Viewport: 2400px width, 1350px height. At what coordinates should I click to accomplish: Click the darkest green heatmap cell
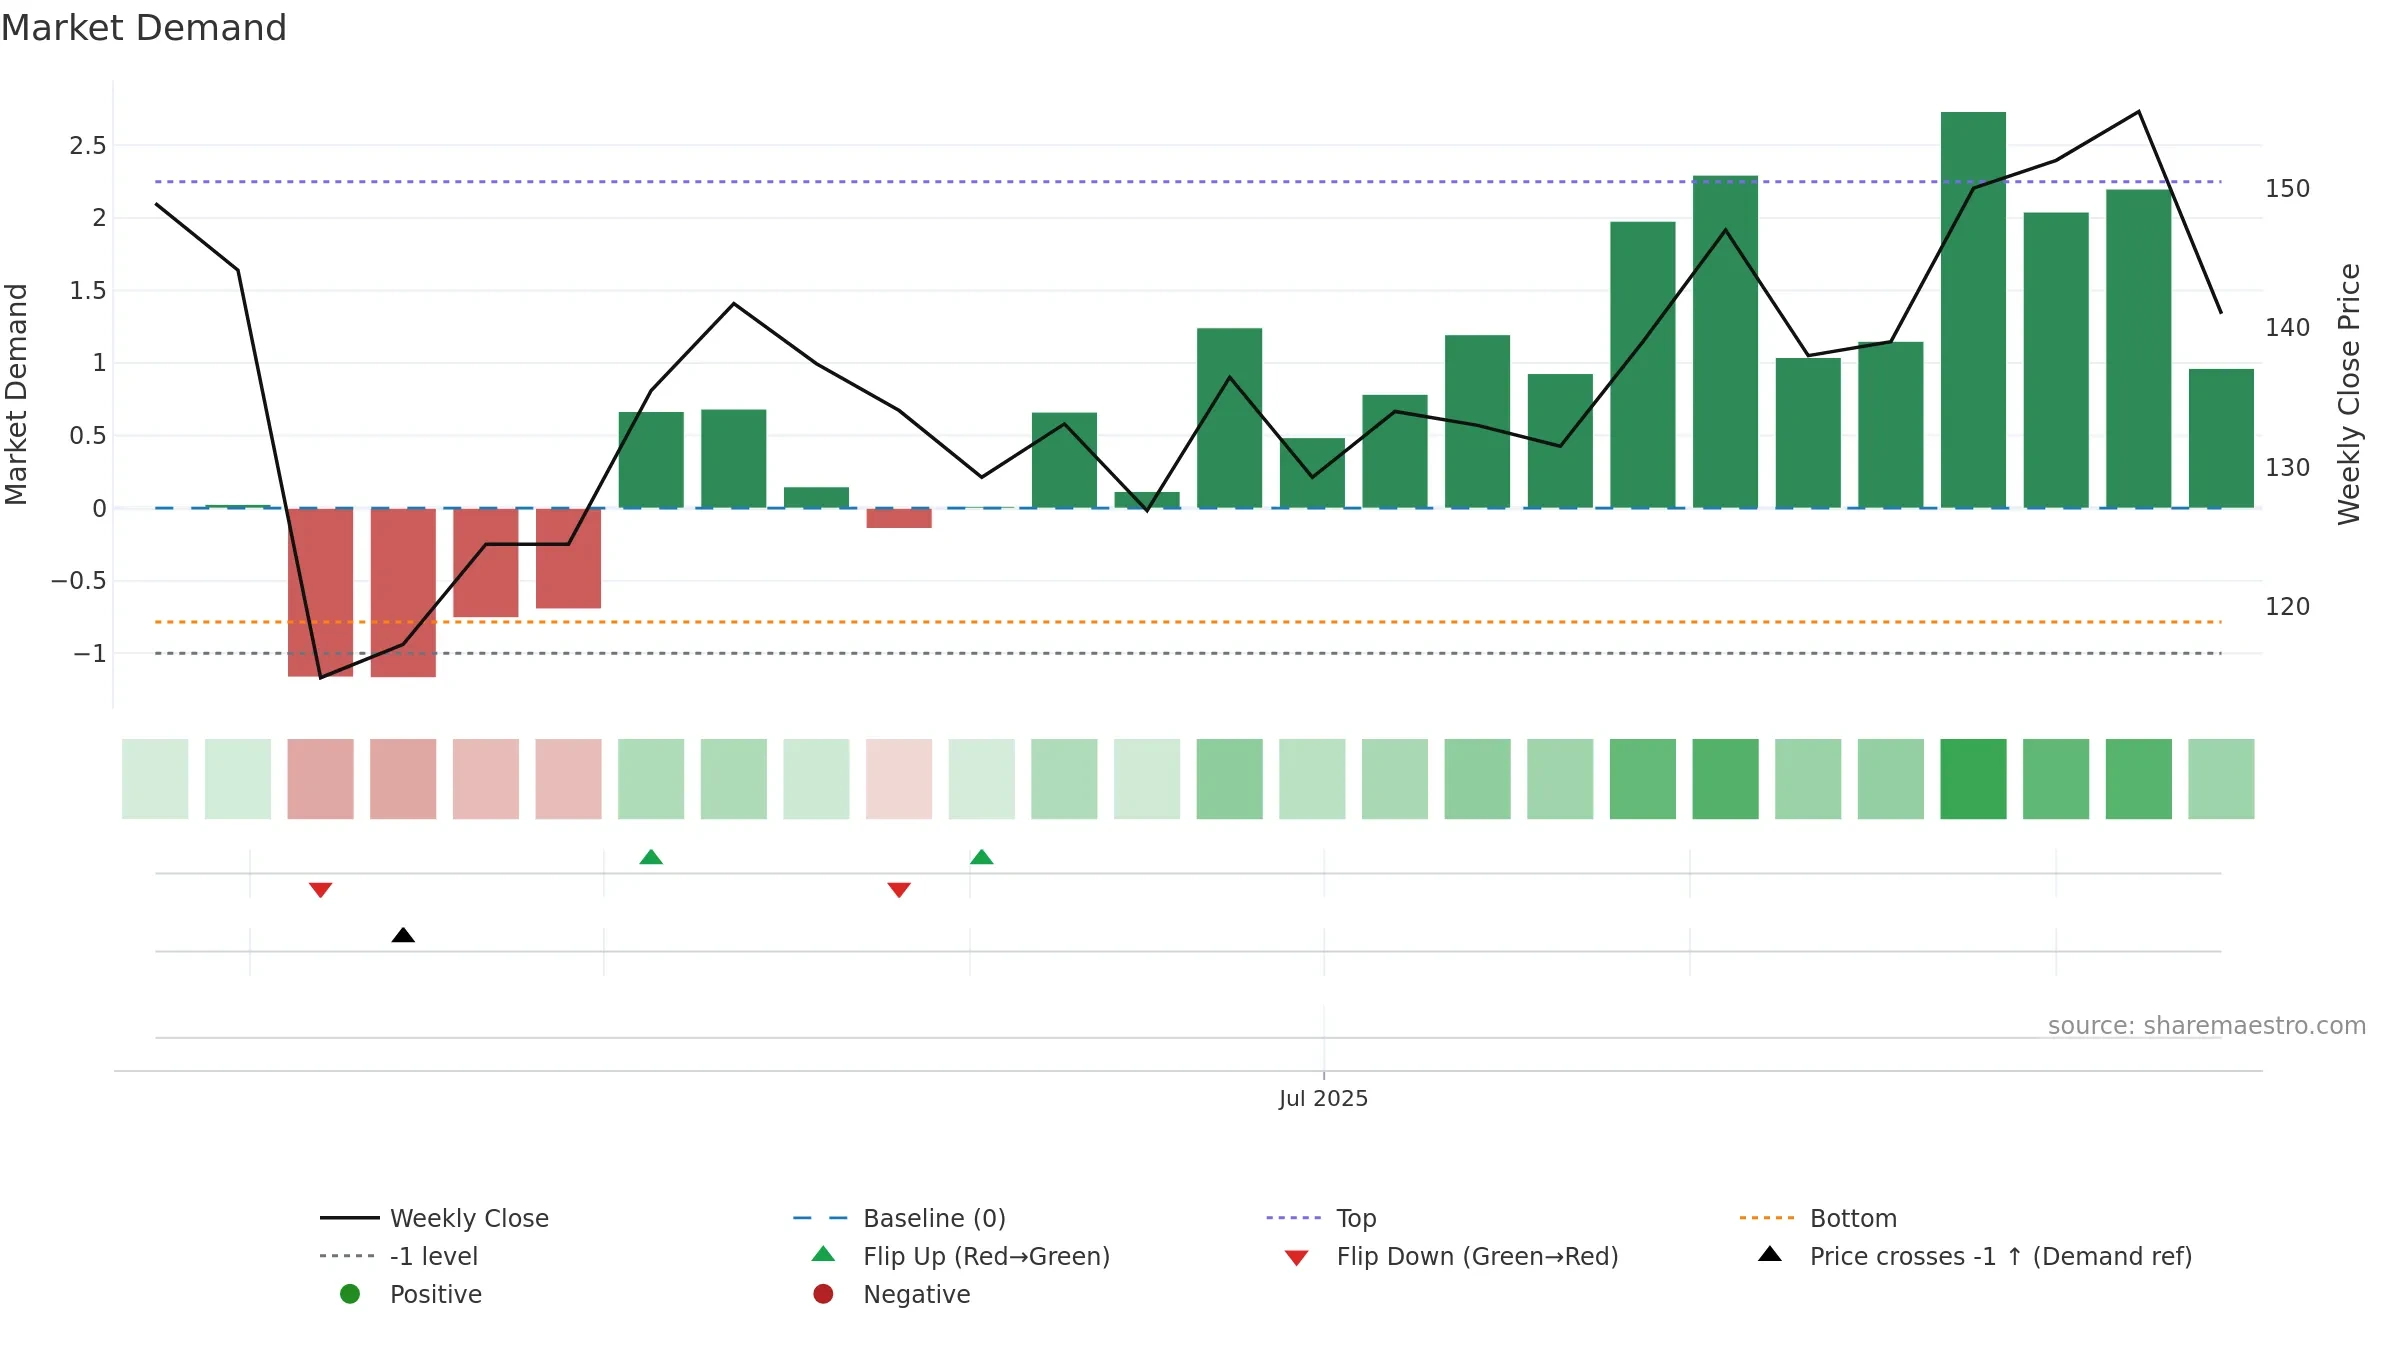(1973, 779)
